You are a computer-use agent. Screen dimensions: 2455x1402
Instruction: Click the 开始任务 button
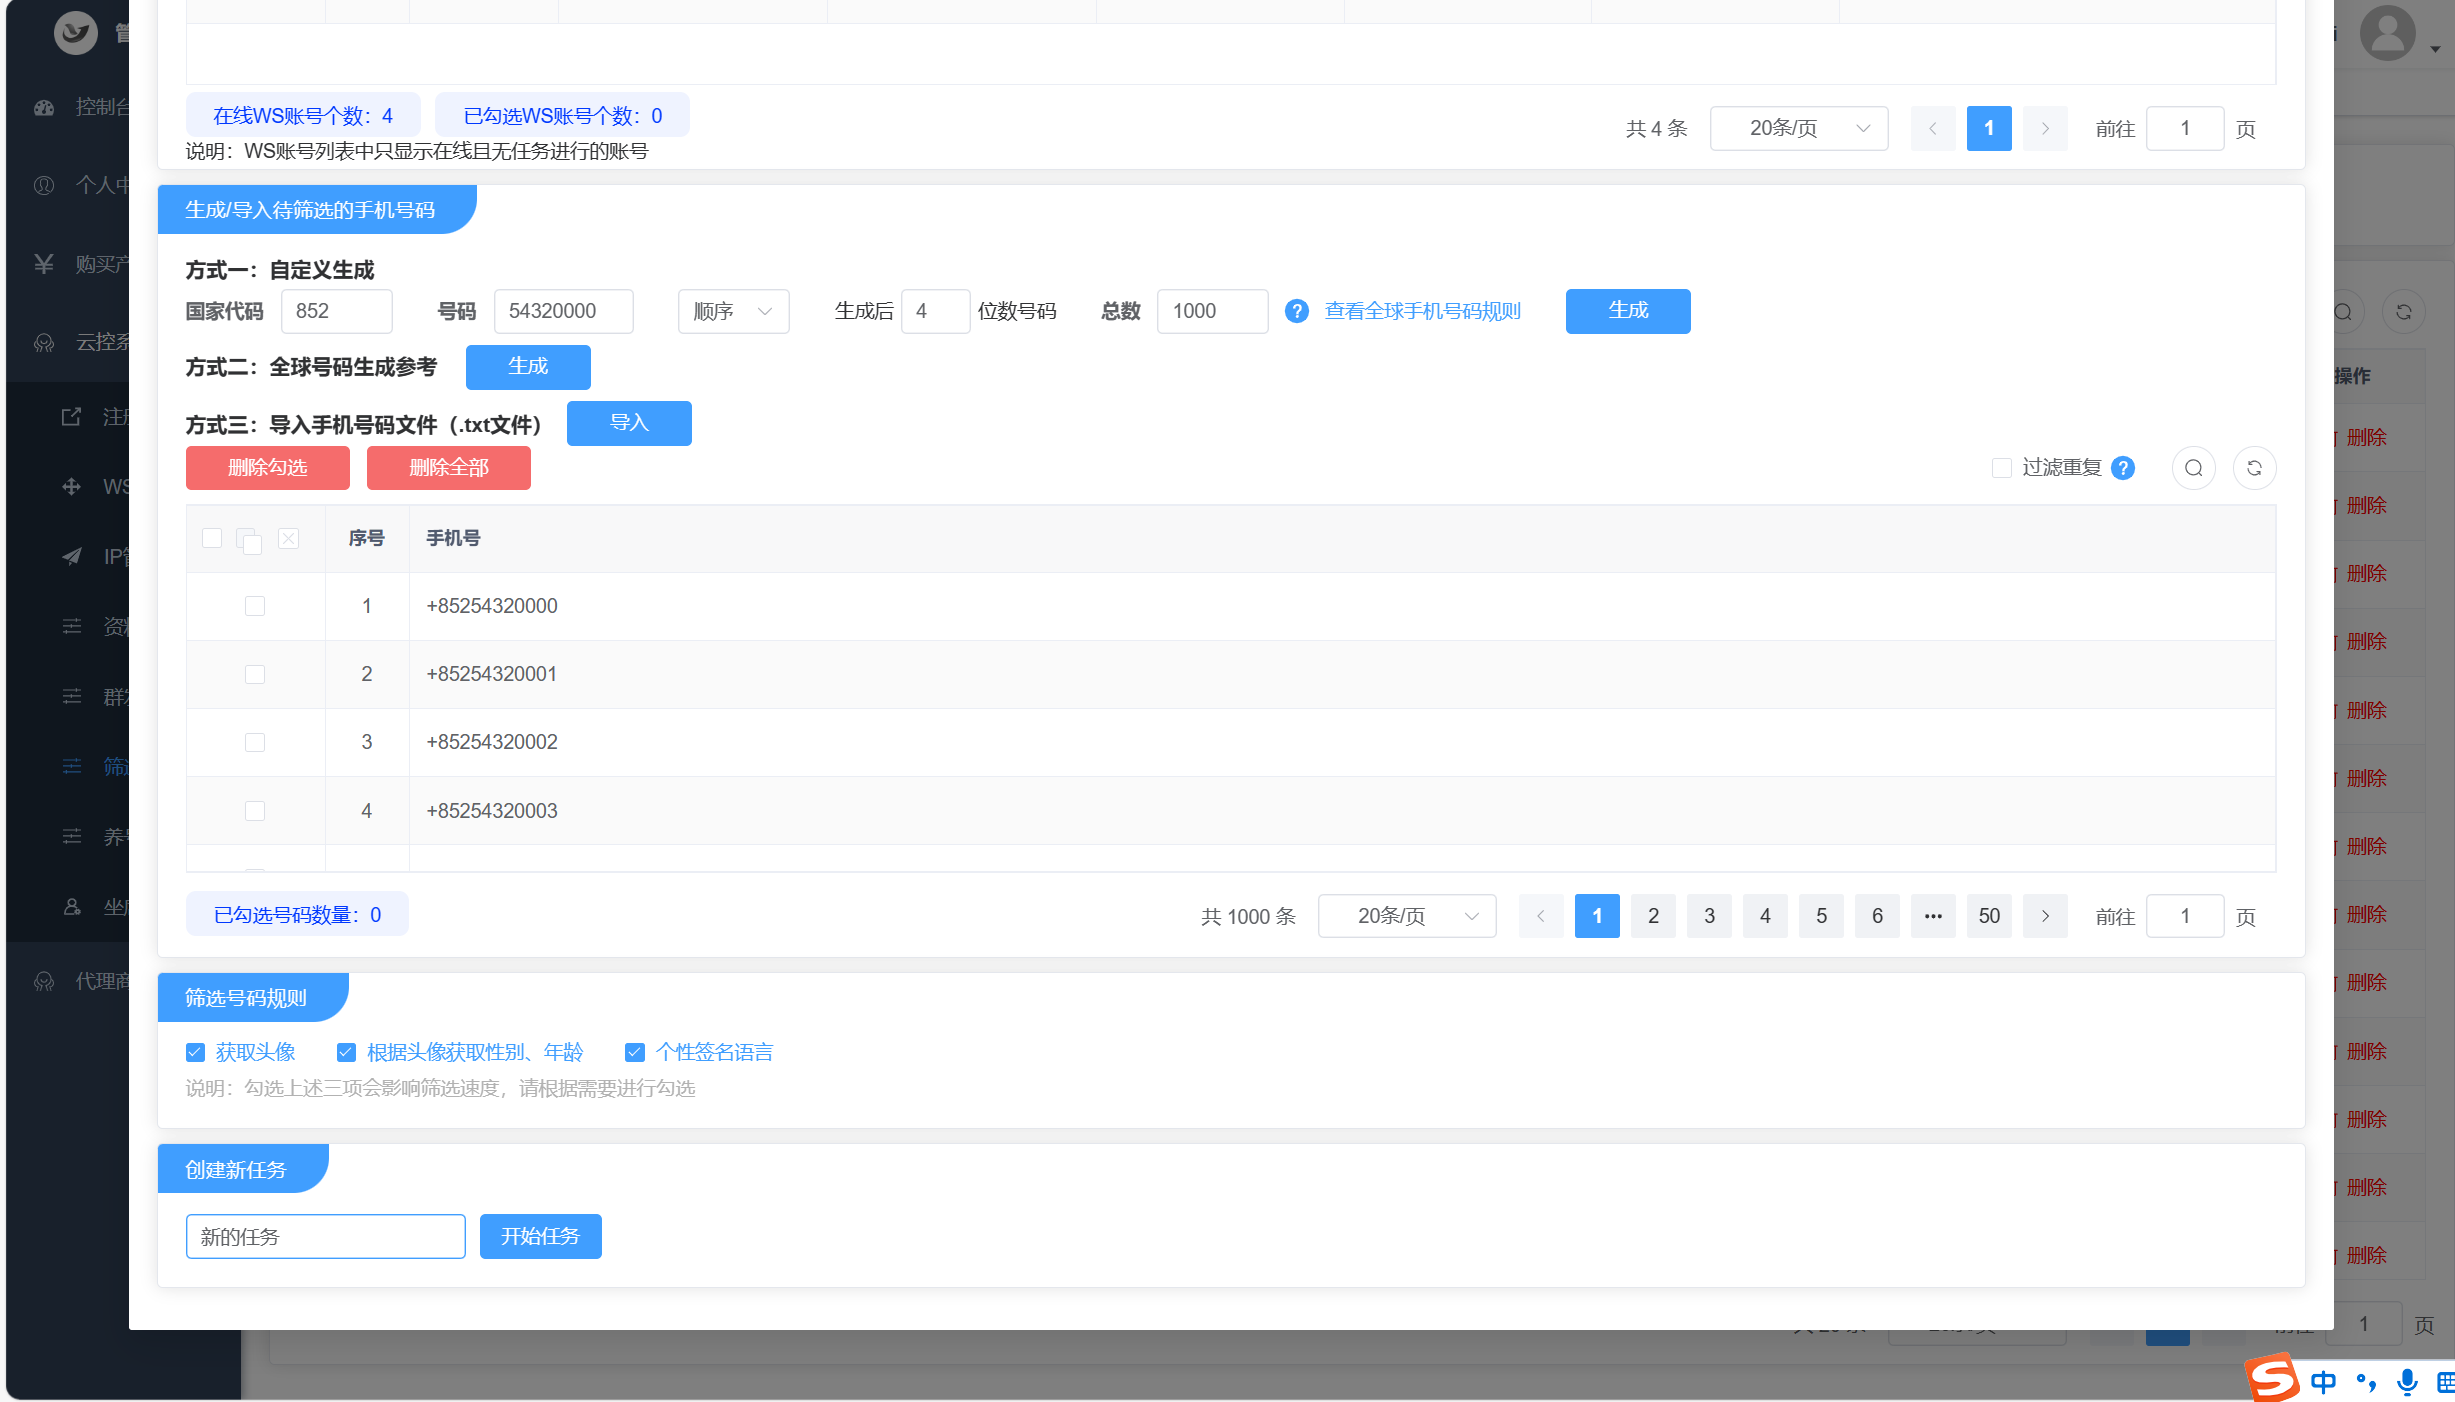click(541, 1236)
